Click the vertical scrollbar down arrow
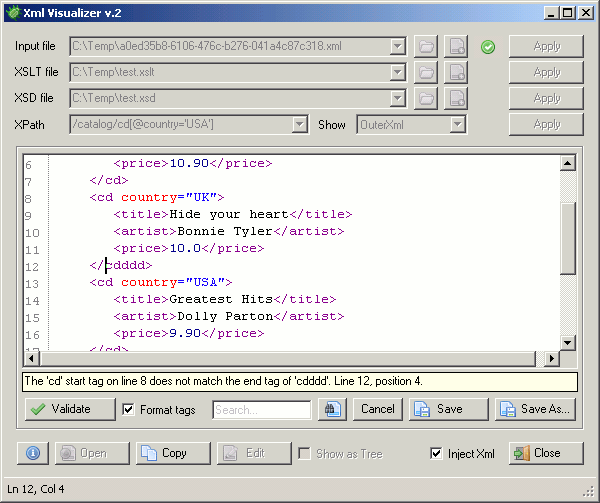Viewport: 600px width, 503px height. click(568, 343)
